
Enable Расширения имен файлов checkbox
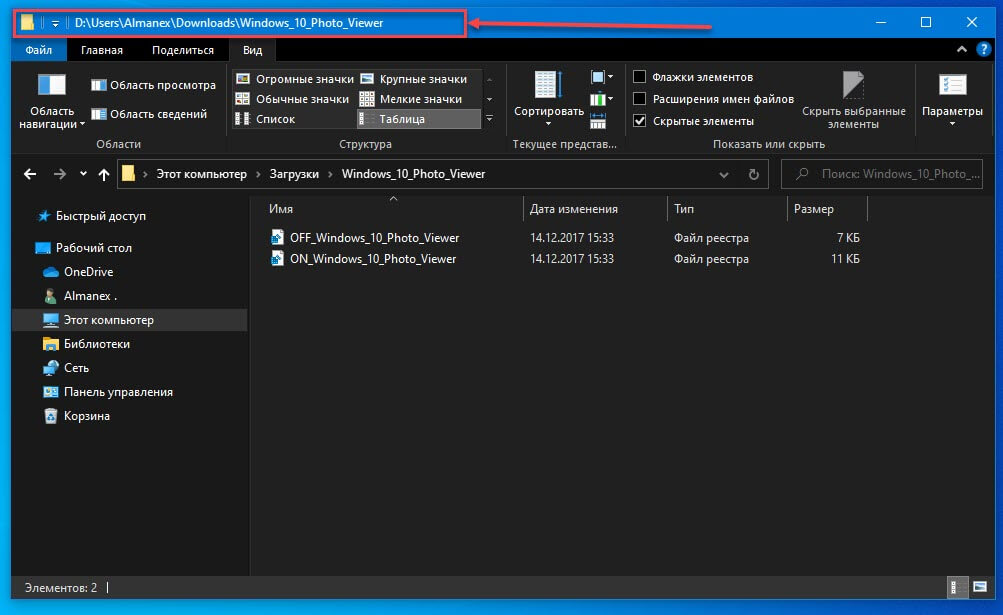tap(640, 99)
